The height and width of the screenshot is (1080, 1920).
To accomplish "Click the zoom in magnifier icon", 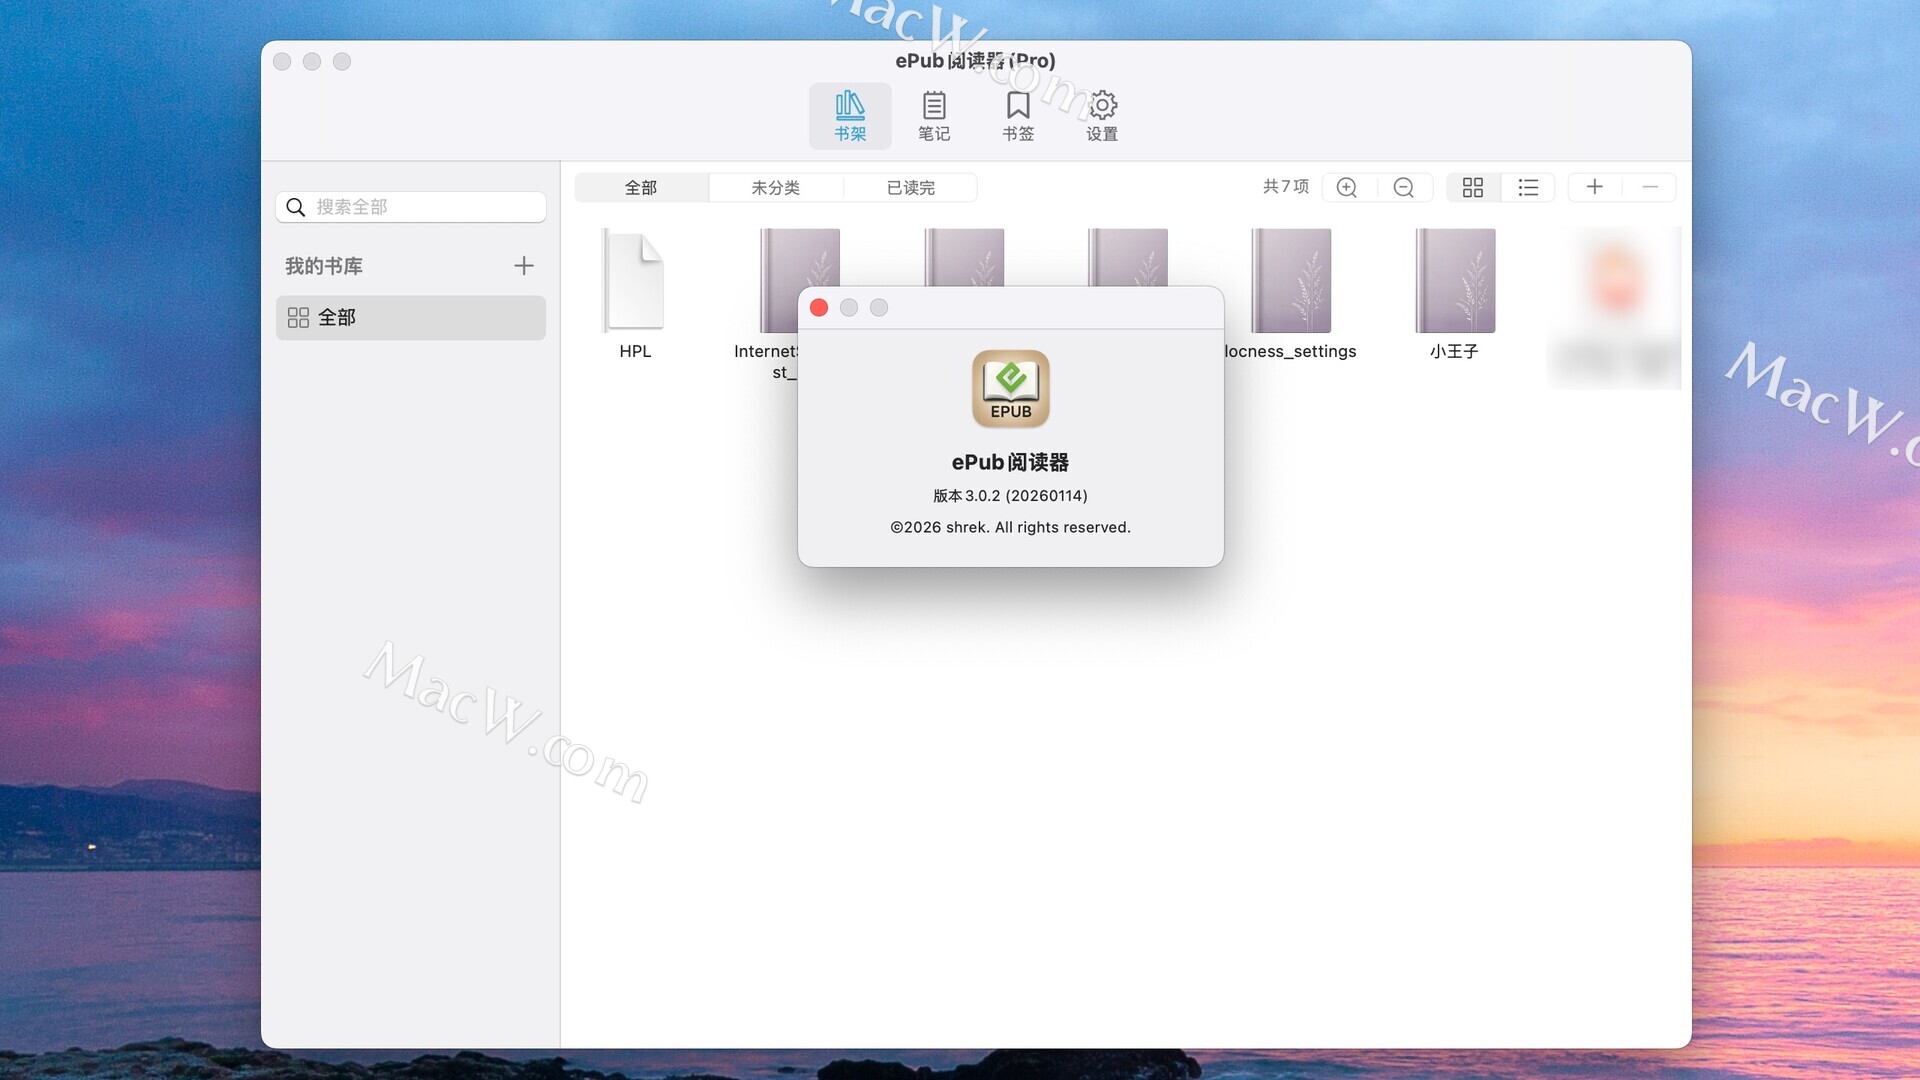I will click(1347, 188).
